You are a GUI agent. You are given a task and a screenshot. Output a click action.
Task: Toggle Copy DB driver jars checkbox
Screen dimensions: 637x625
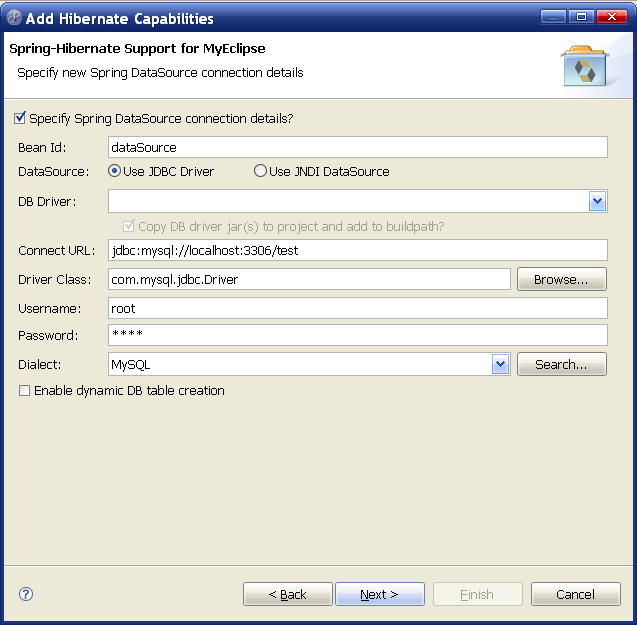pyautogui.click(x=128, y=226)
